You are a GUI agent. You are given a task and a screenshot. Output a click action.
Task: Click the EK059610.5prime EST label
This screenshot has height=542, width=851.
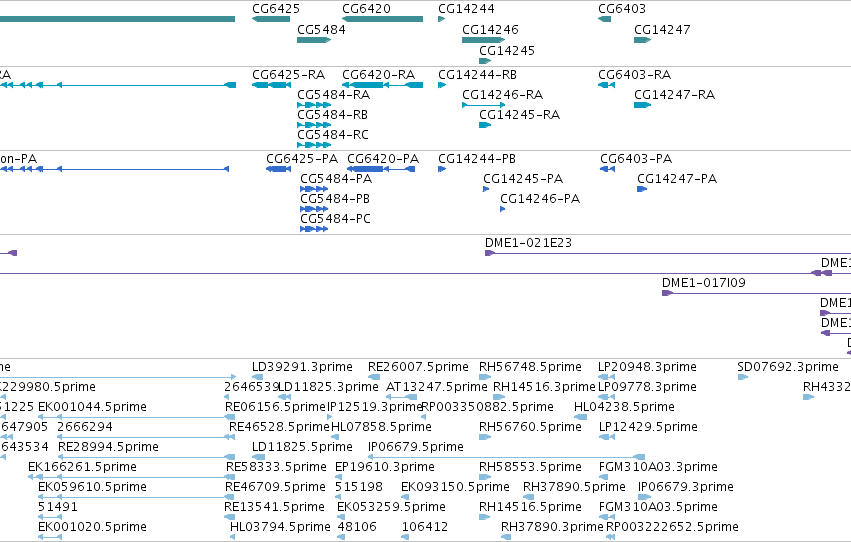92,488
